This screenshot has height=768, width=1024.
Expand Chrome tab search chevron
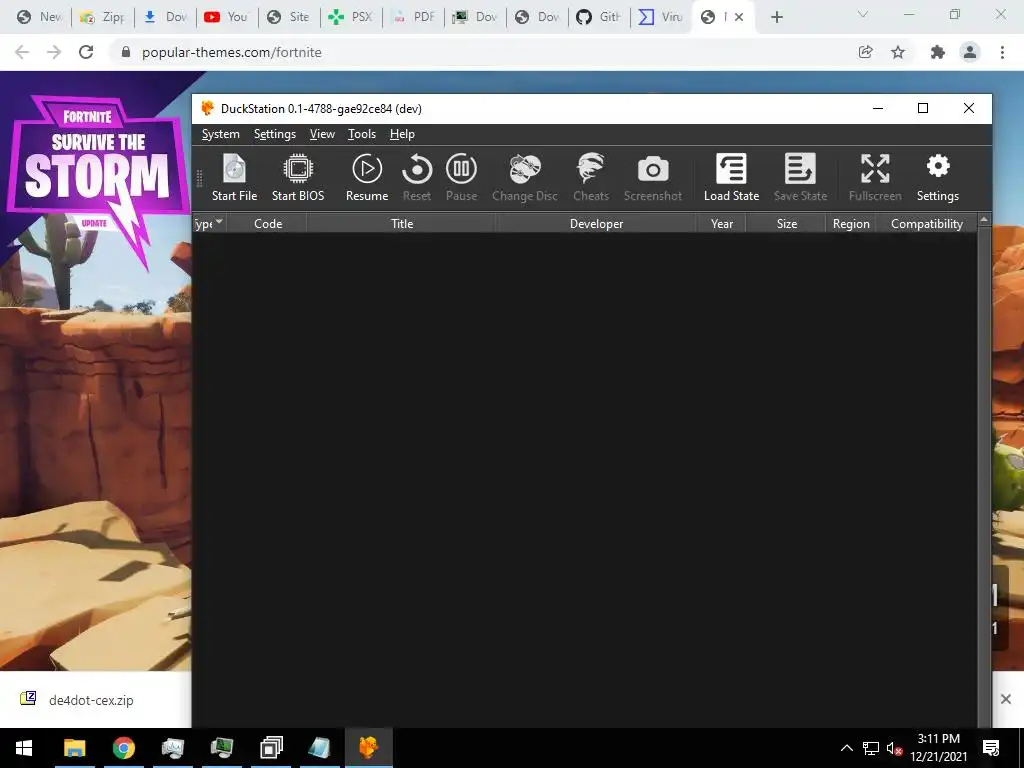[863, 14]
